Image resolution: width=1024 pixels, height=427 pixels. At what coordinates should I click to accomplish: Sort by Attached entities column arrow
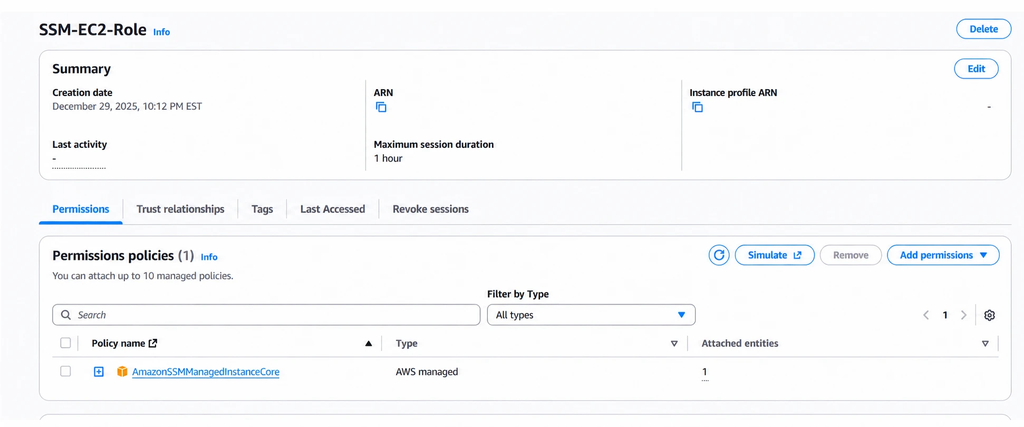(x=985, y=343)
